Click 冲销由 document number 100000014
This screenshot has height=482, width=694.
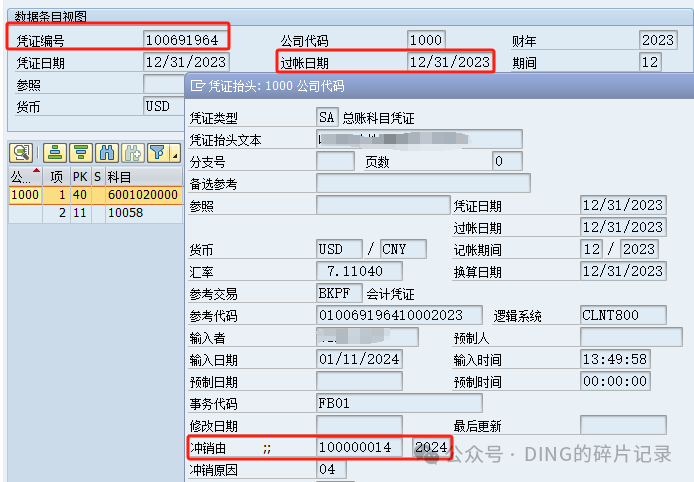click(359, 447)
